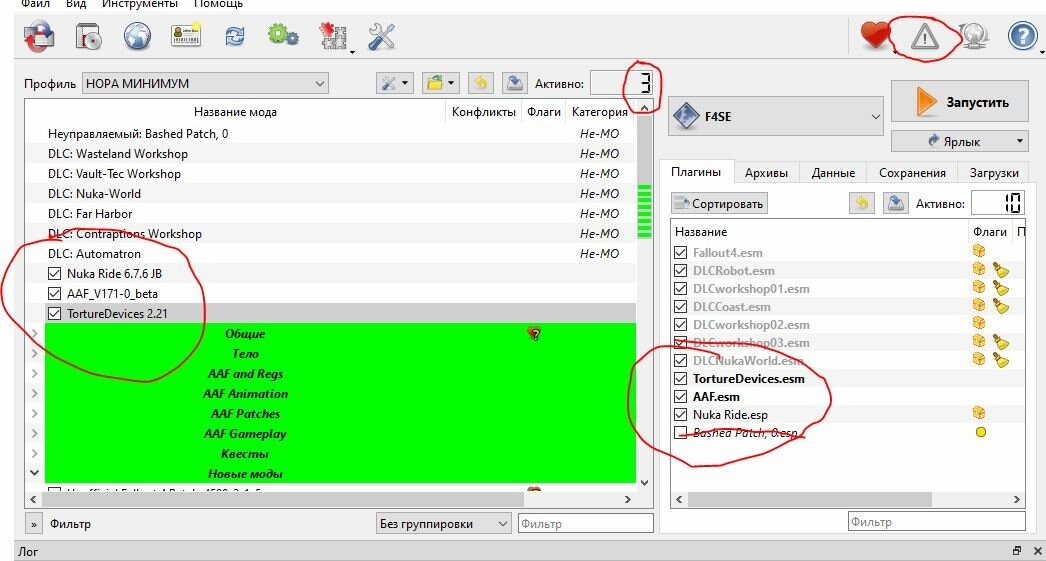Viewport: 1046px width, 561px height.
Task: Click create backup icon in mod list bar
Action: 514,83
